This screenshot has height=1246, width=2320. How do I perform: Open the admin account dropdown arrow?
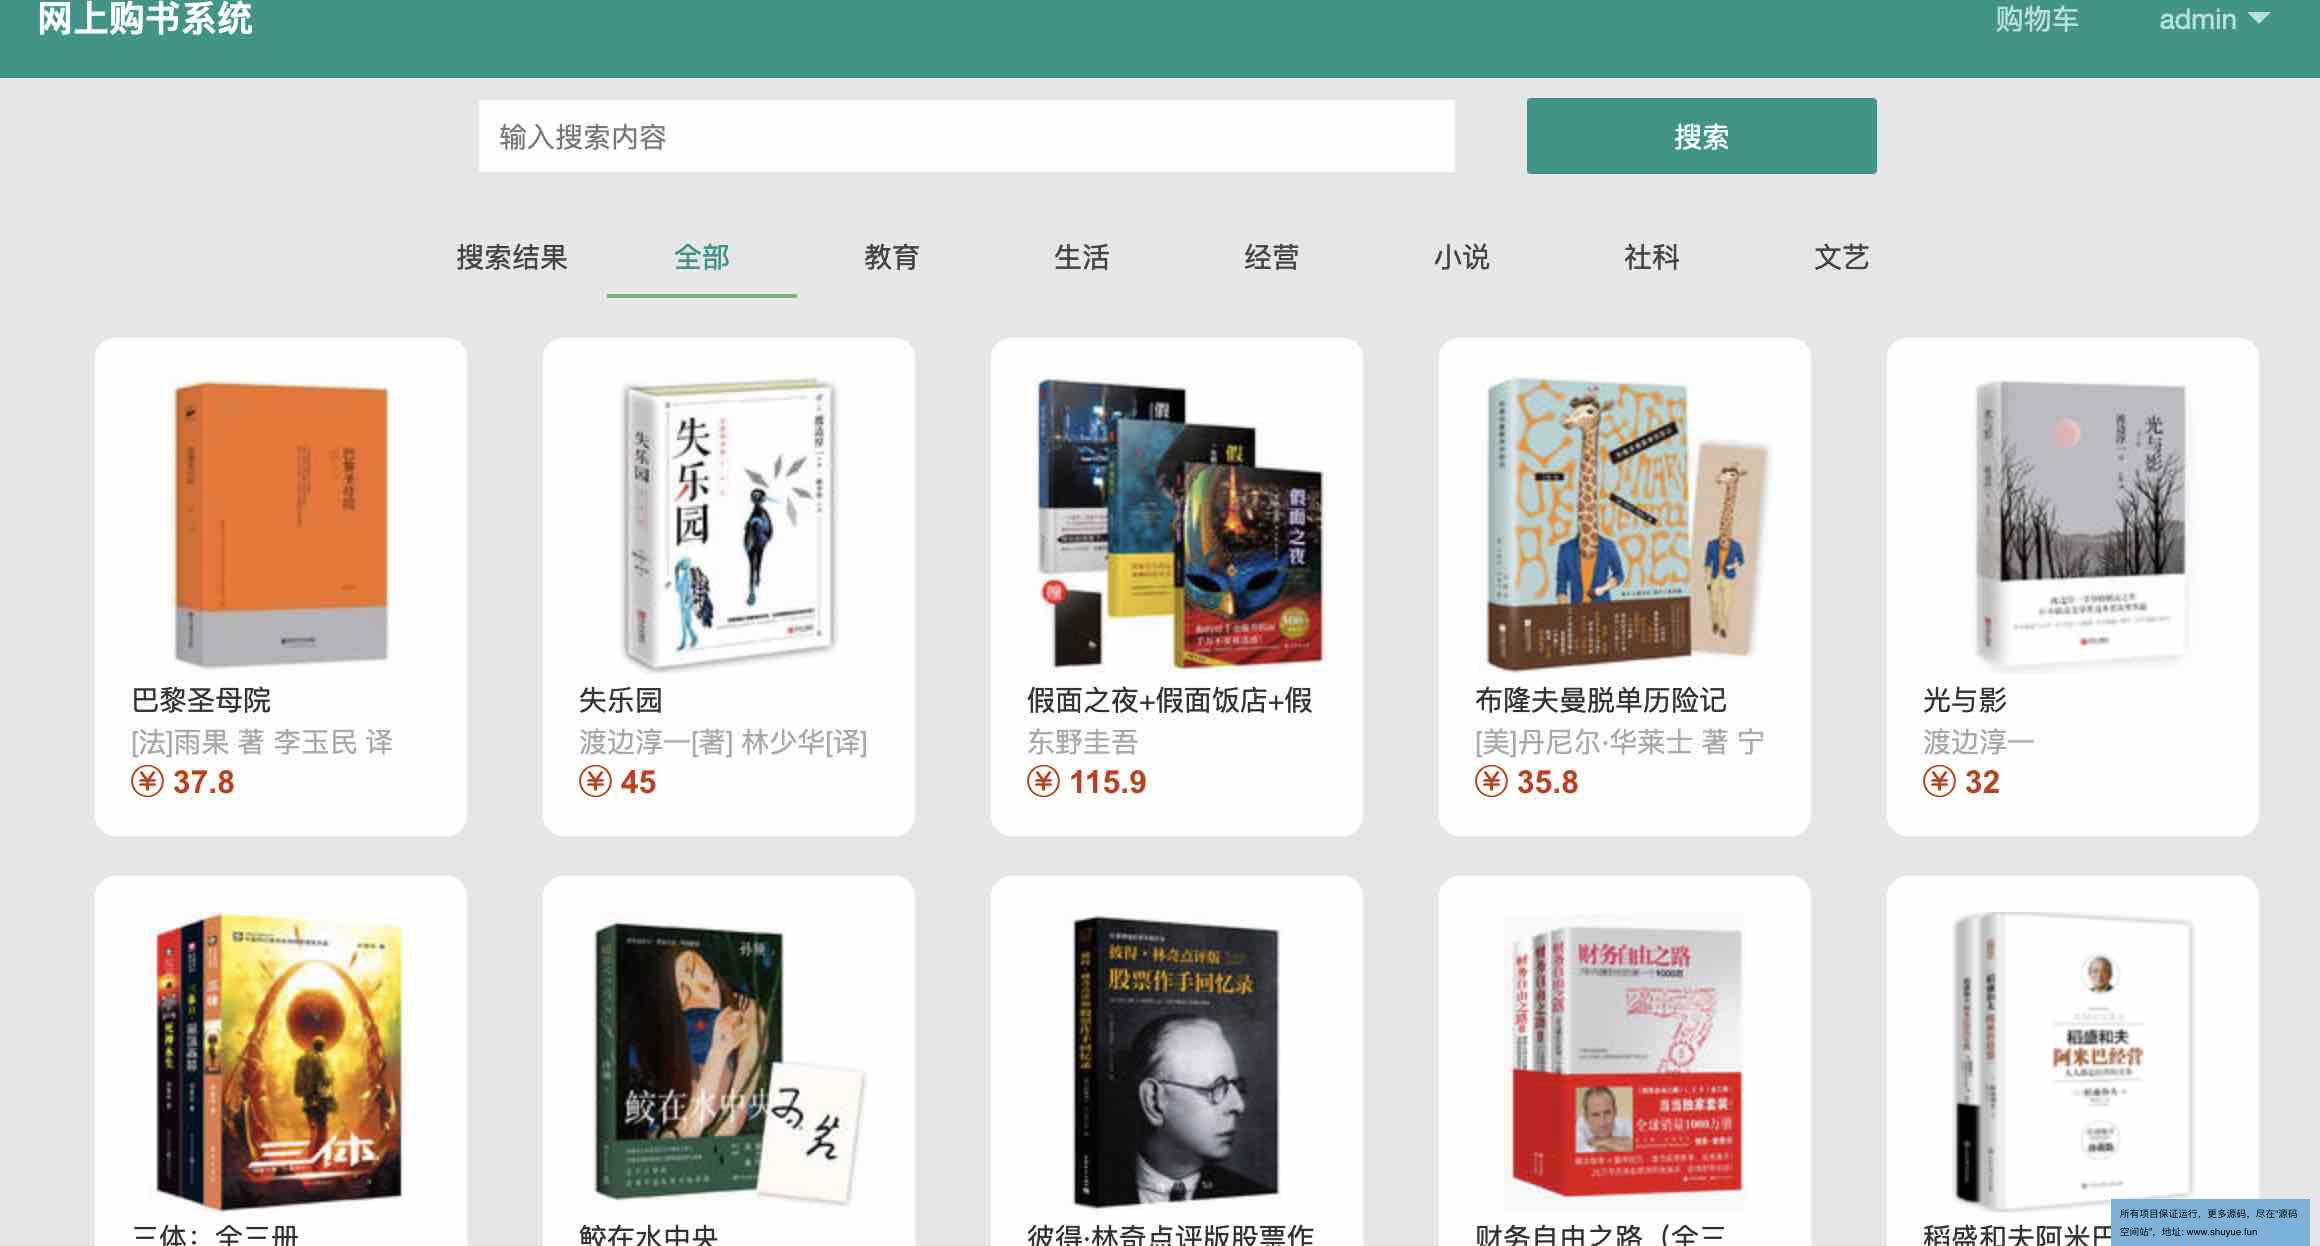pyautogui.click(x=2258, y=19)
